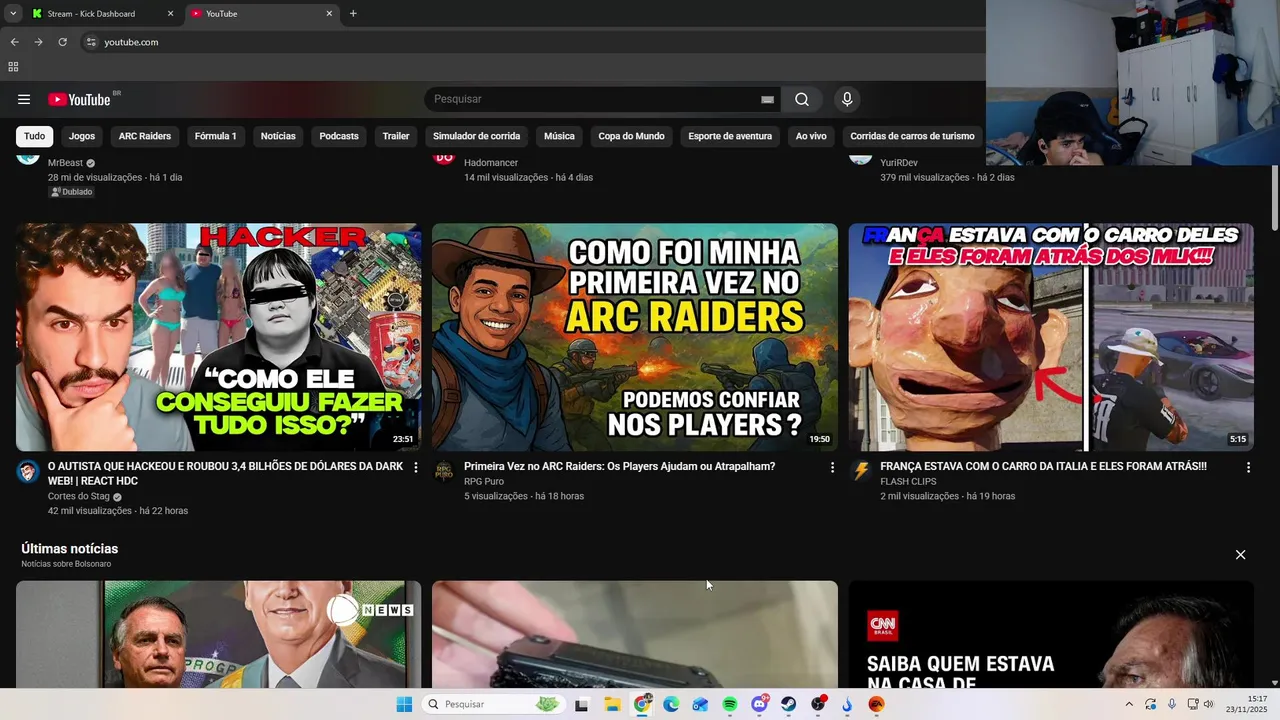Visit the RPG Puro channel name
Screen dimensions: 1280x720
pyautogui.click(x=484, y=481)
